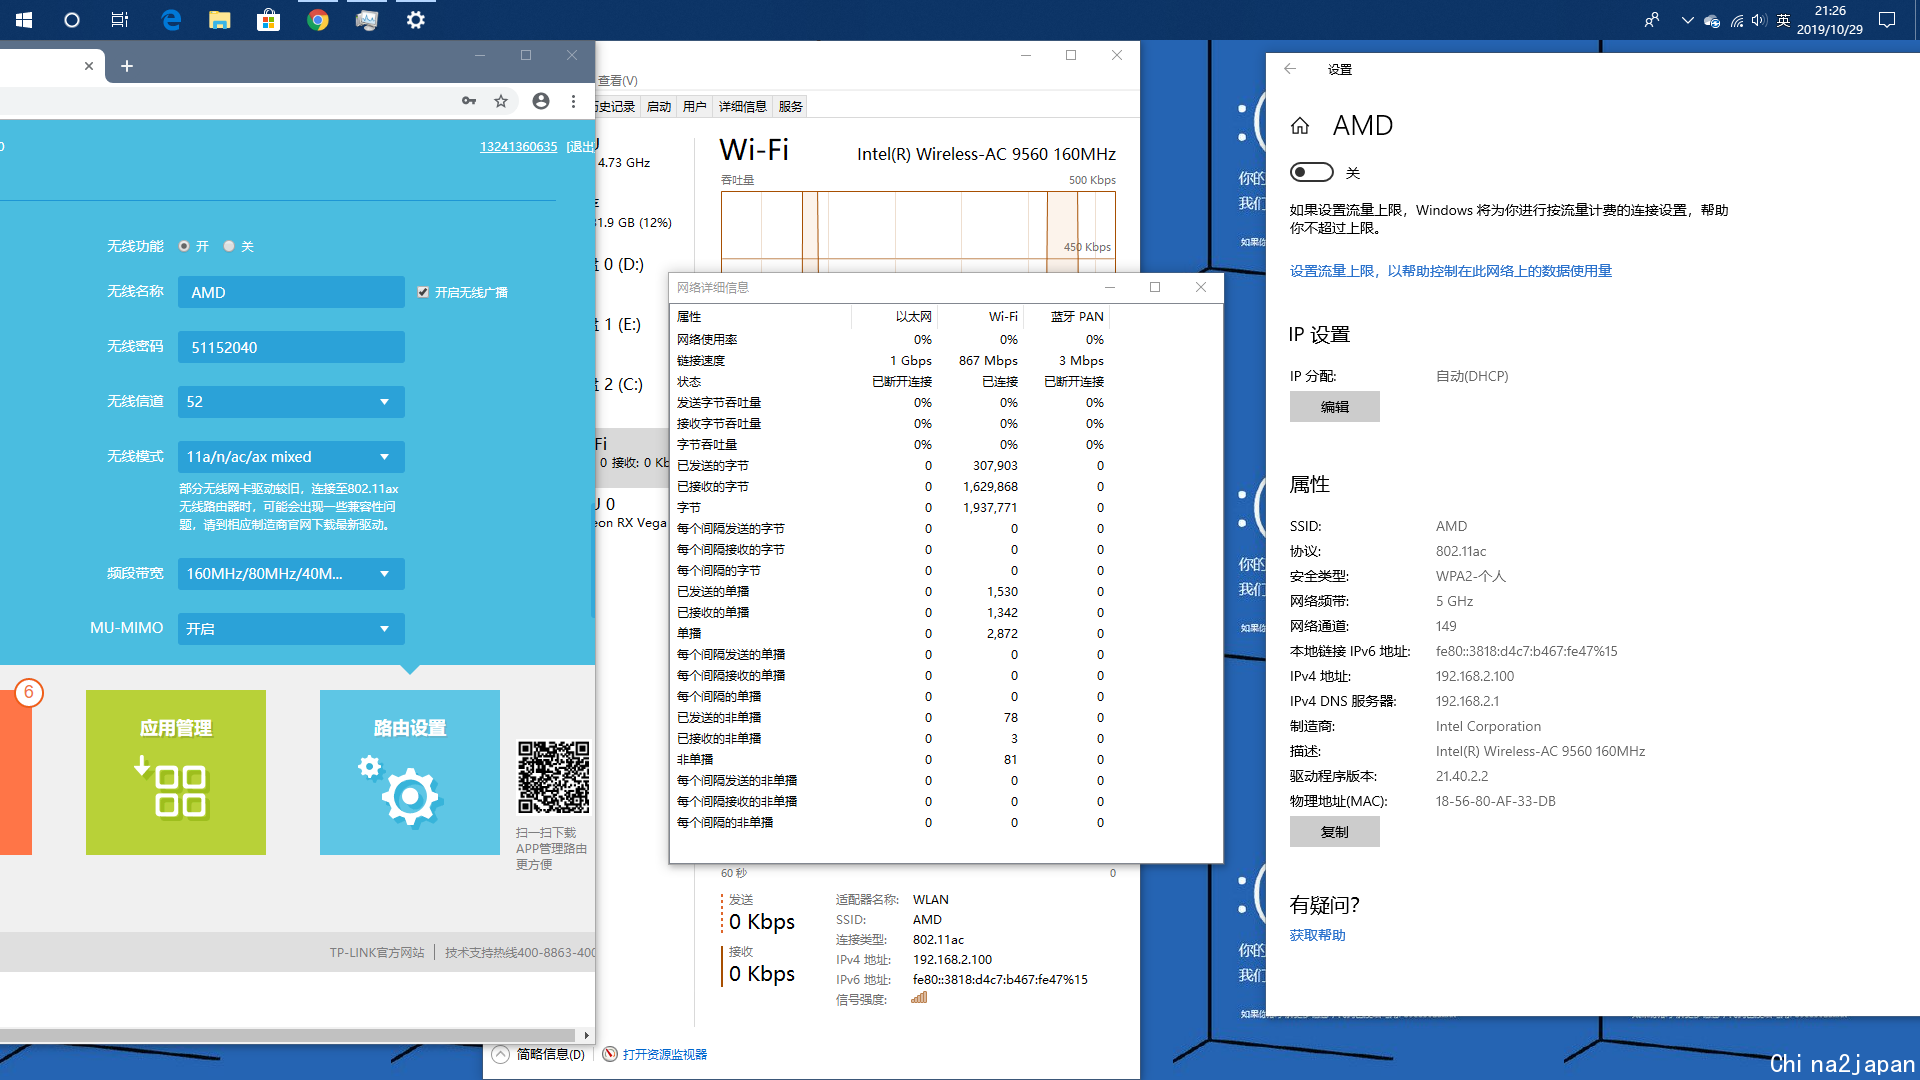Open Chrome saved password key icon
1920x1080 pixels.
tap(469, 101)
